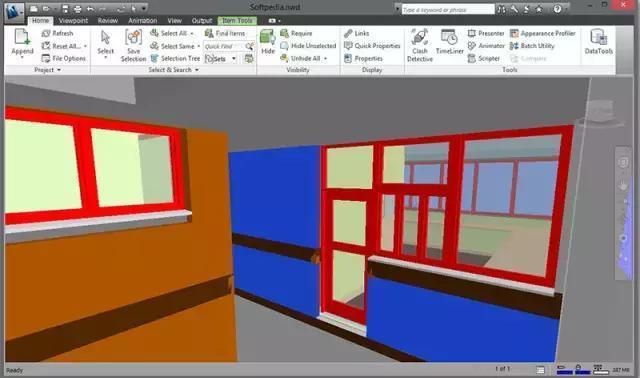Click the steering wheel on navigation bar
The image size is (640, 378).
[x=623, y=162]
